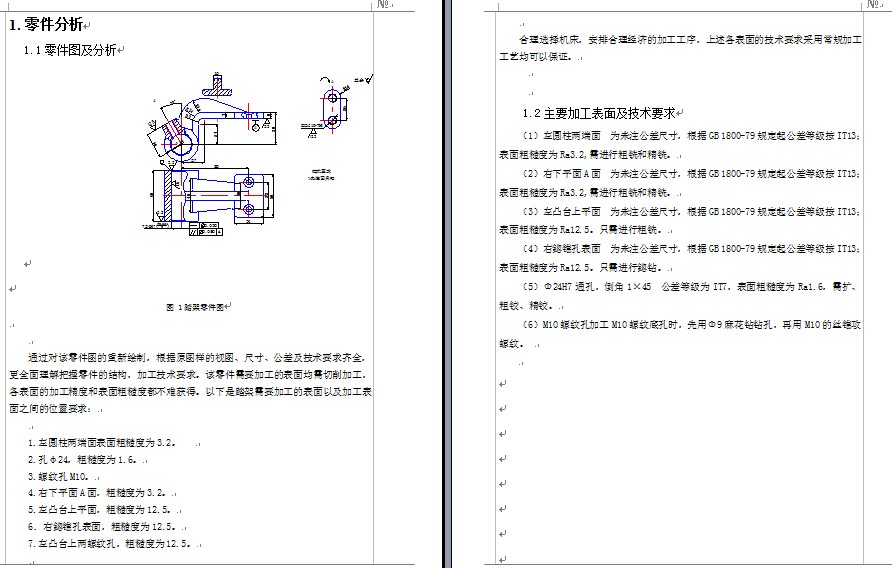The height and width of the screenshot is (568, 892).
Task: Click the final line "螺纹。" on right page
Action: tap(513, 344)
